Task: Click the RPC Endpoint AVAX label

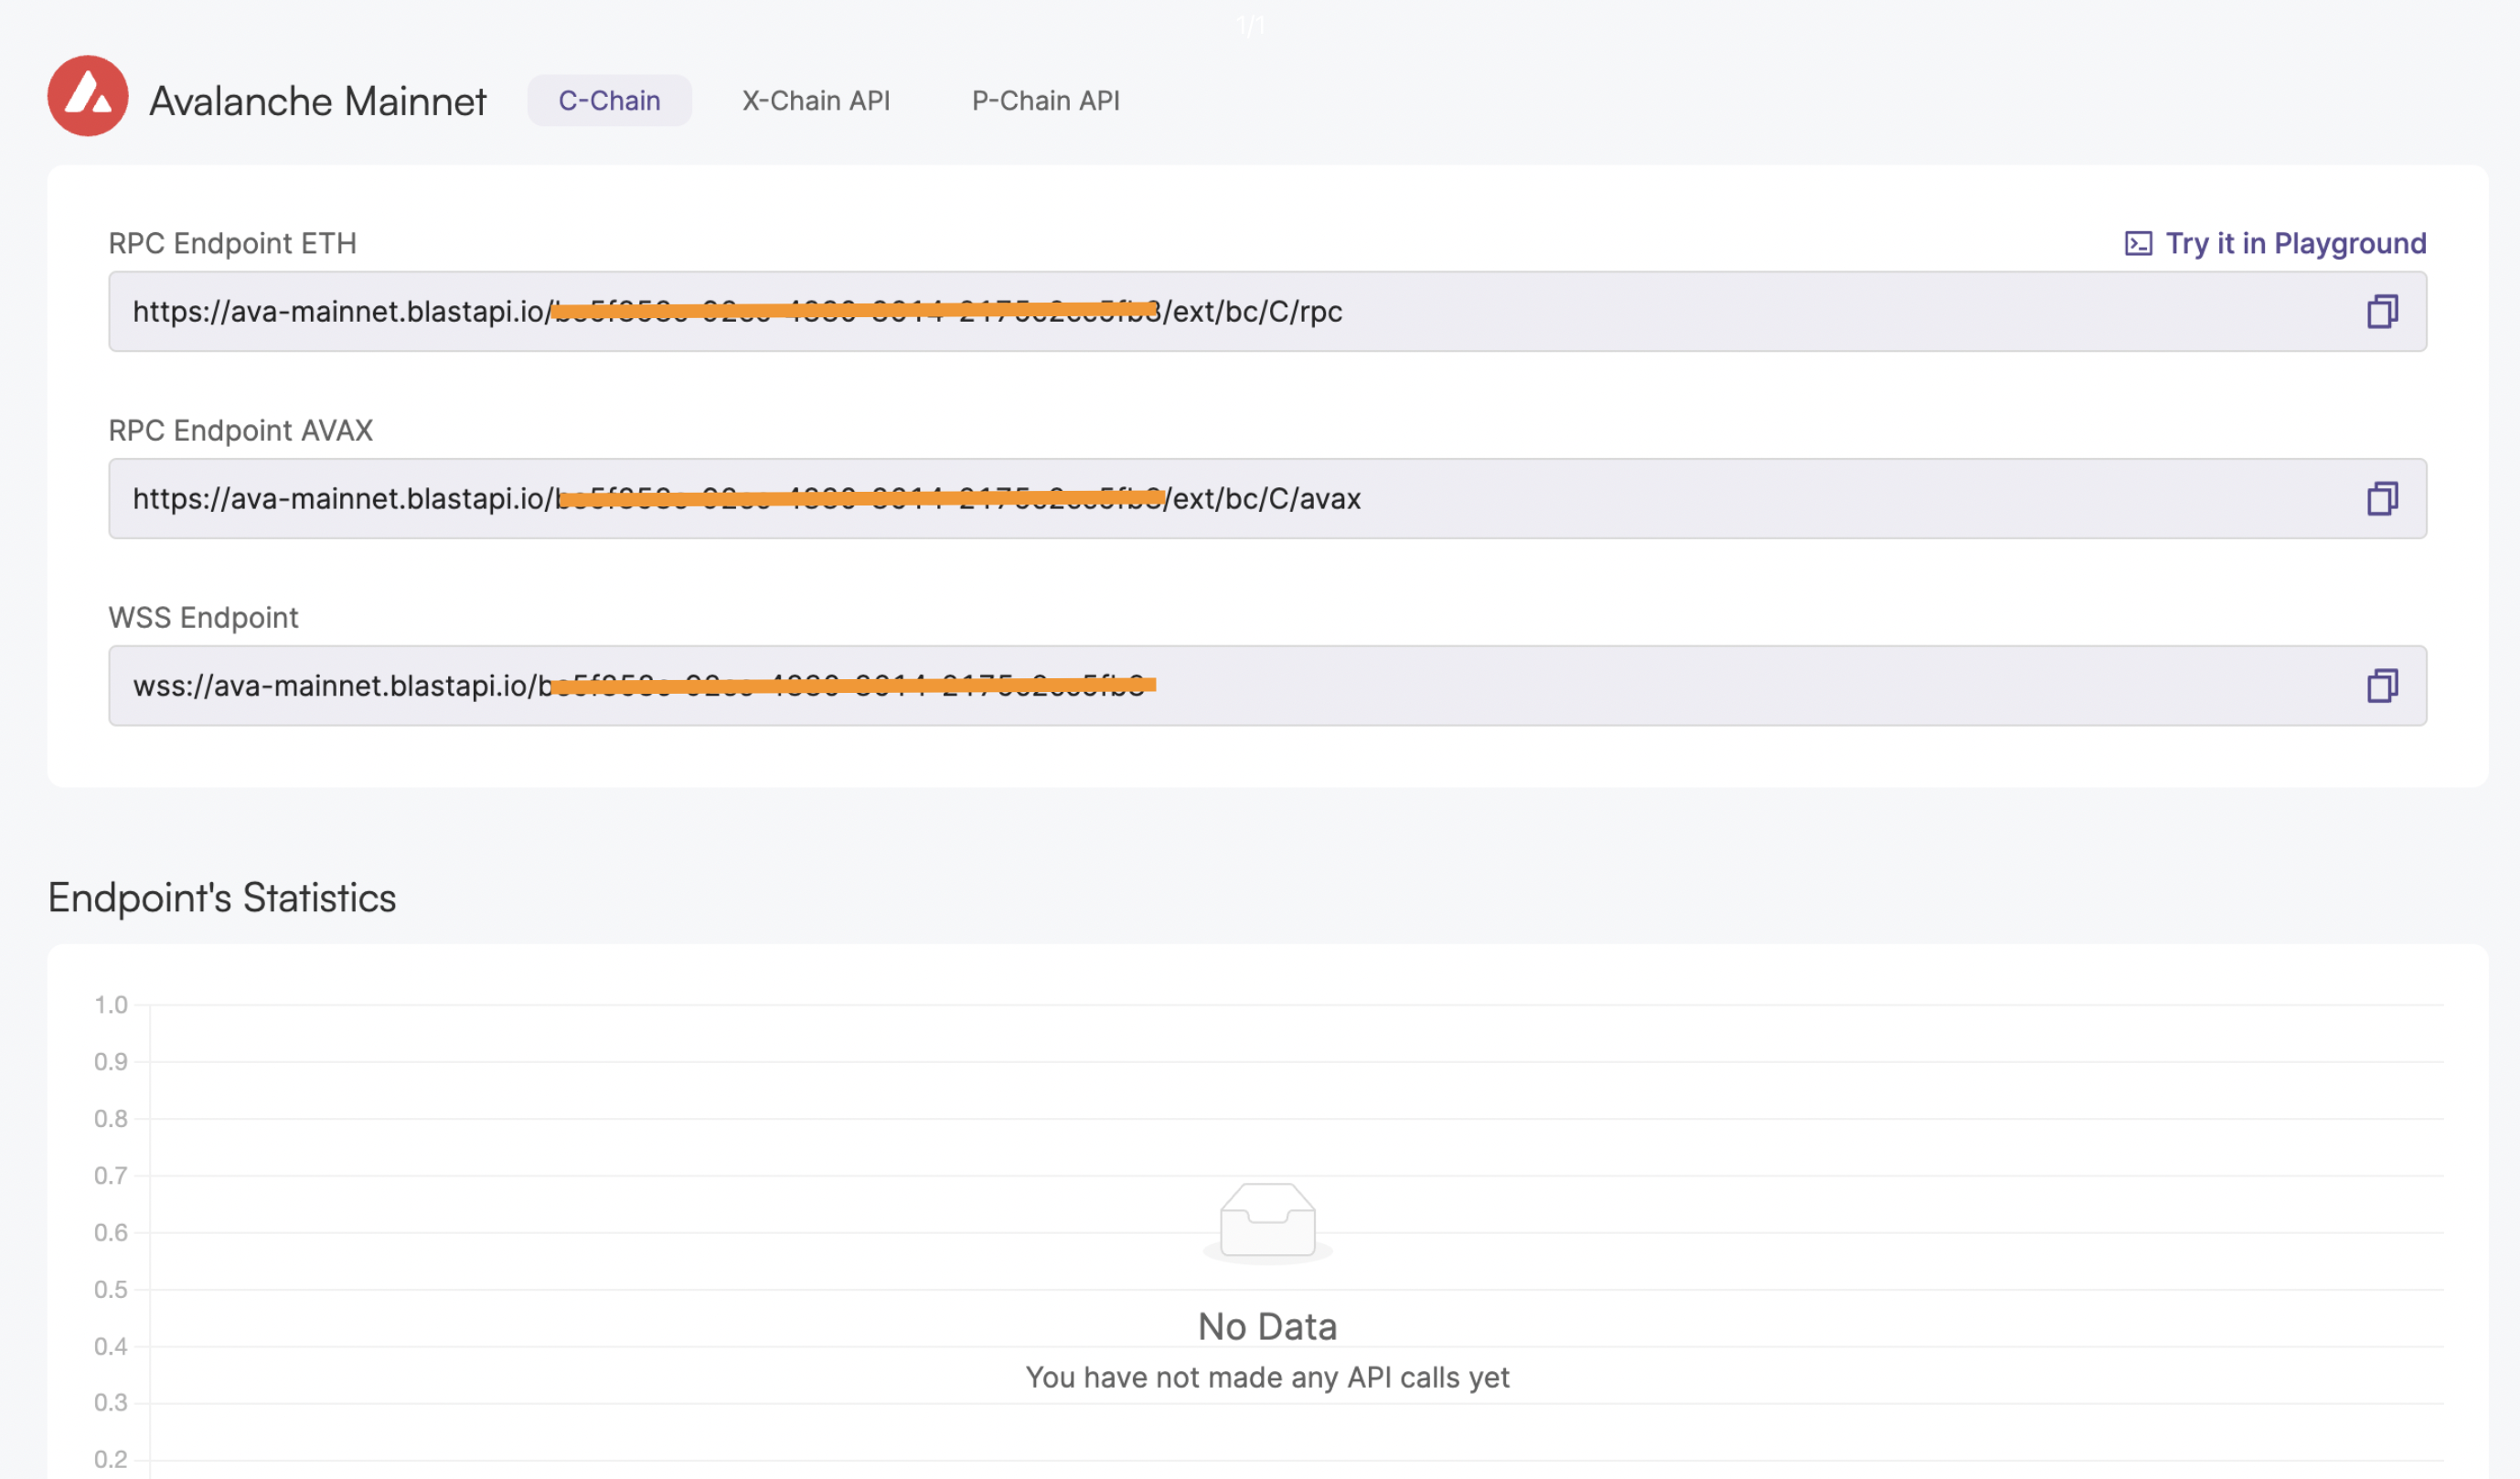Action: pyautogui.click(x=240, y=431)
